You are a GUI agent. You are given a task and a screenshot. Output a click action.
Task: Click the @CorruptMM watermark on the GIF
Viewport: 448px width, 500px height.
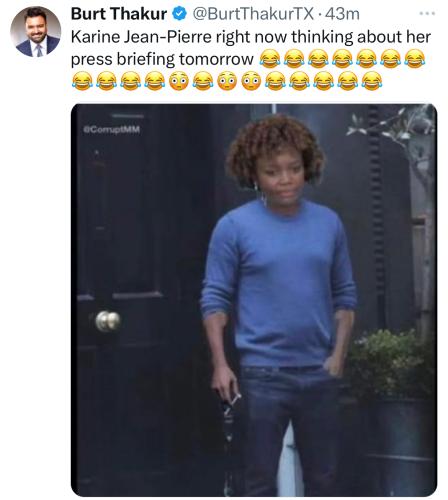coord(112,129)
